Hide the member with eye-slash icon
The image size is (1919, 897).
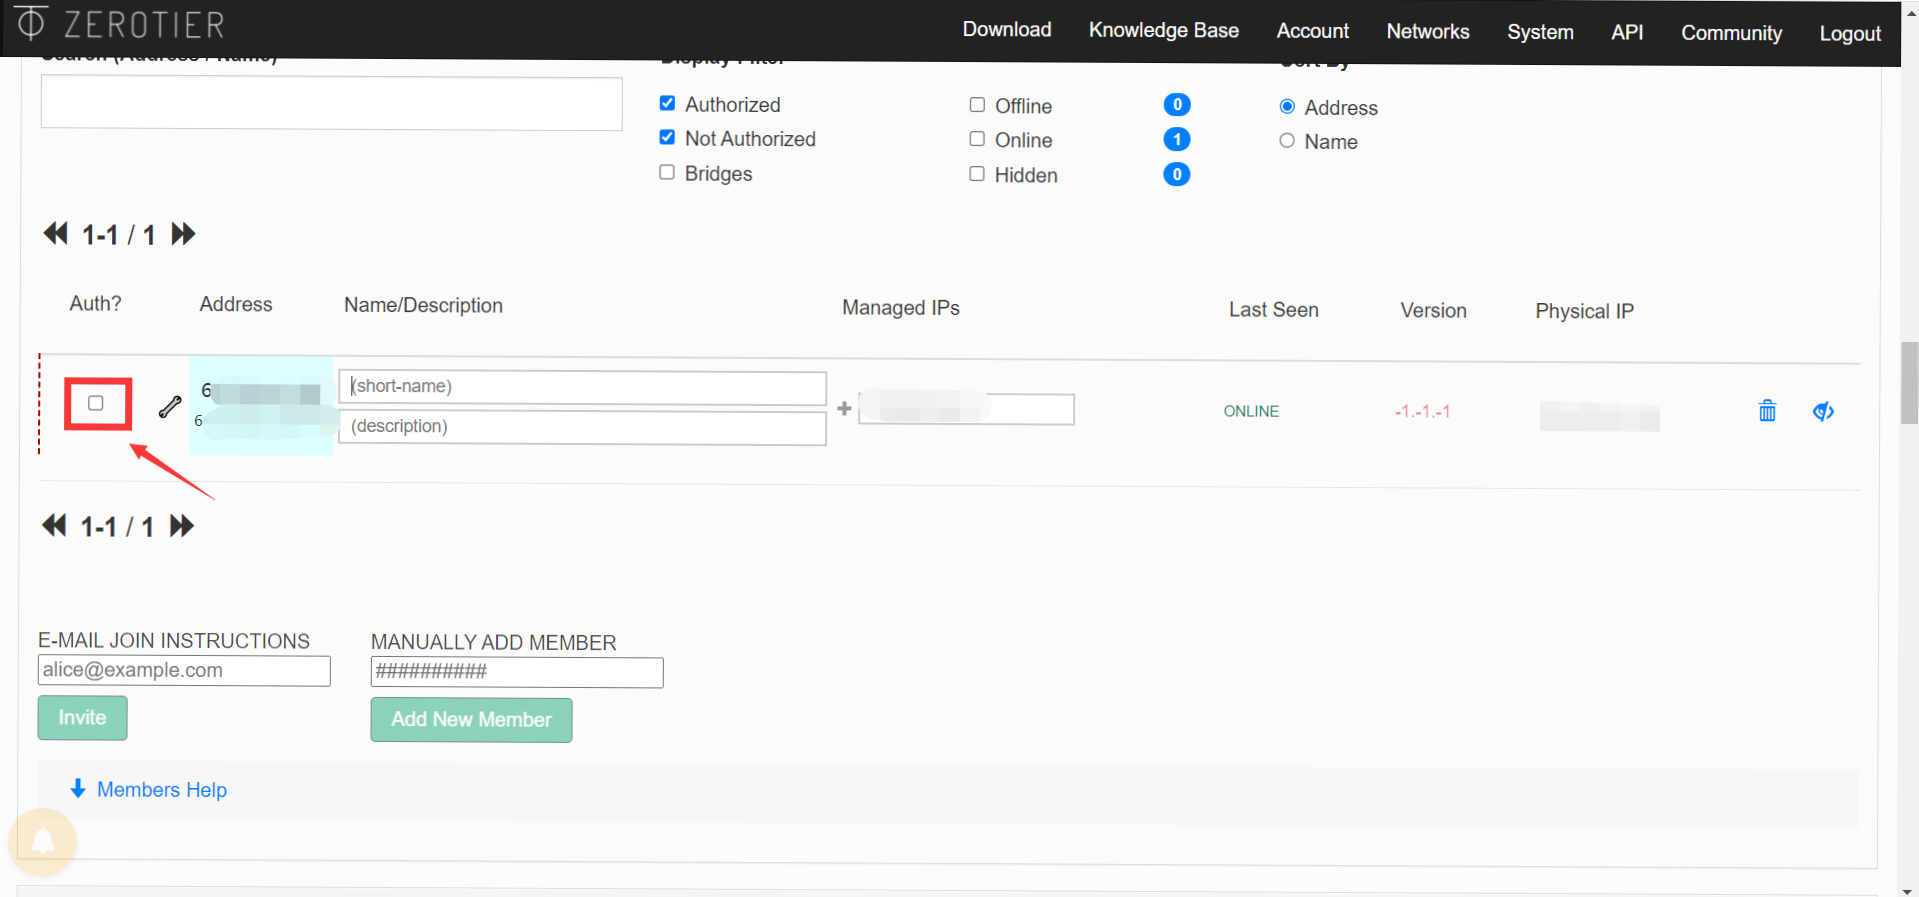point(1823,411)
